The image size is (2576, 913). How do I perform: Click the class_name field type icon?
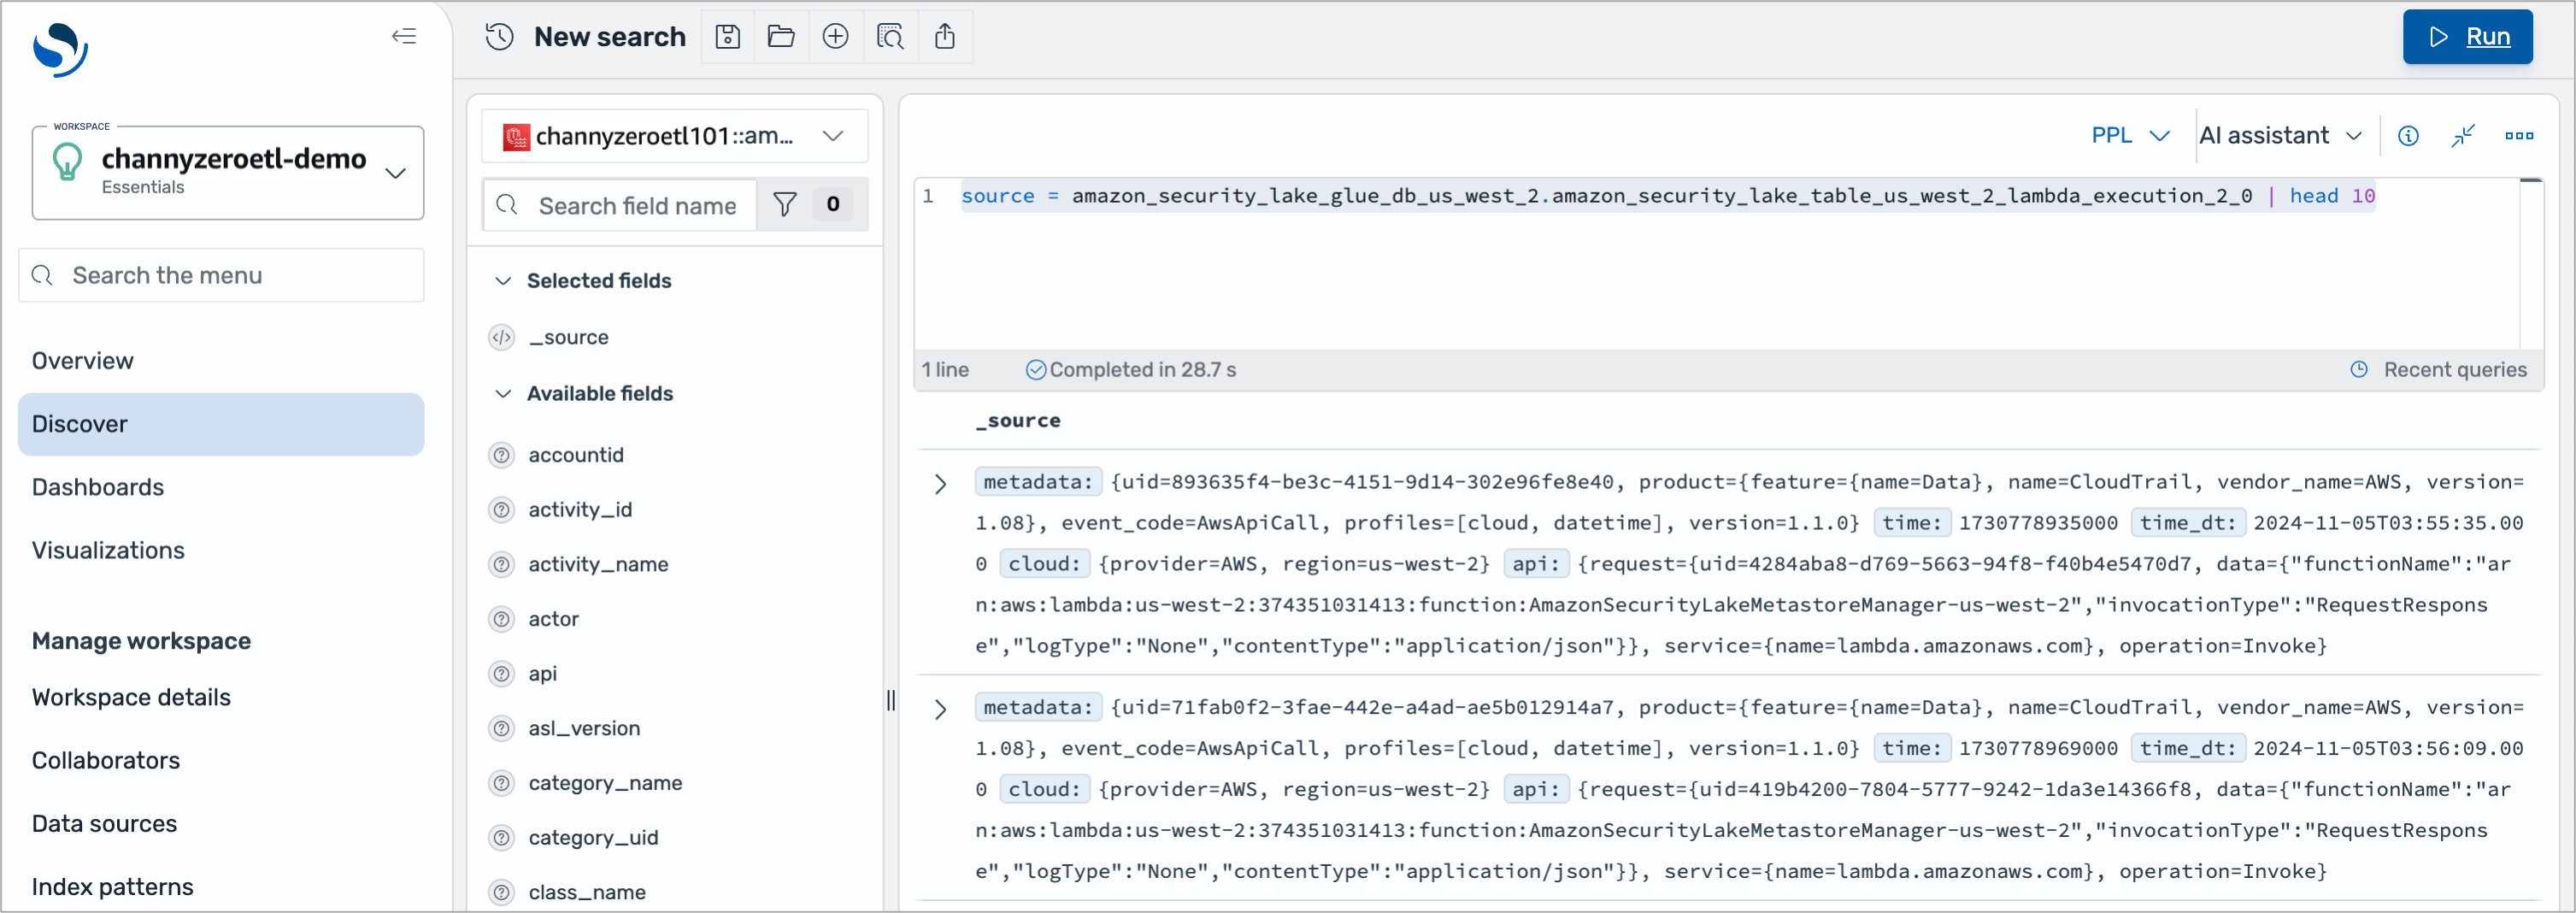[x=502, y=893]
